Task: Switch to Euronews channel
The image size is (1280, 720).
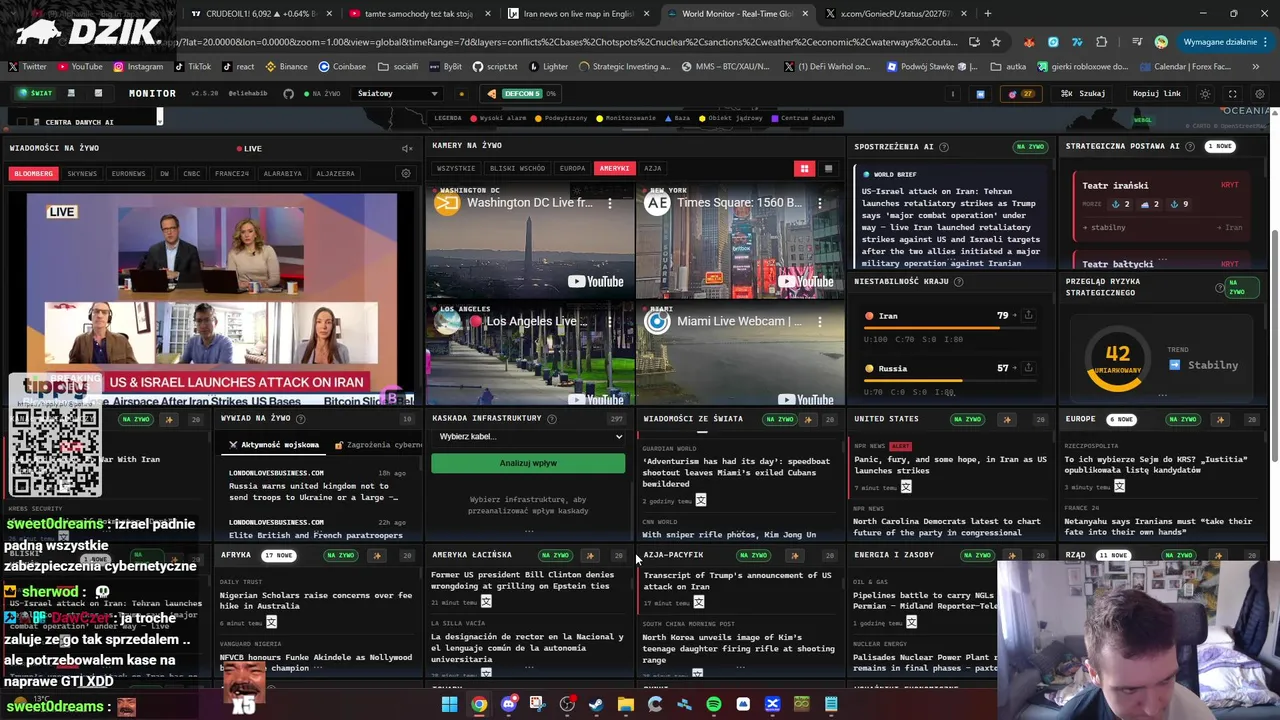Action: coord(128,173)
